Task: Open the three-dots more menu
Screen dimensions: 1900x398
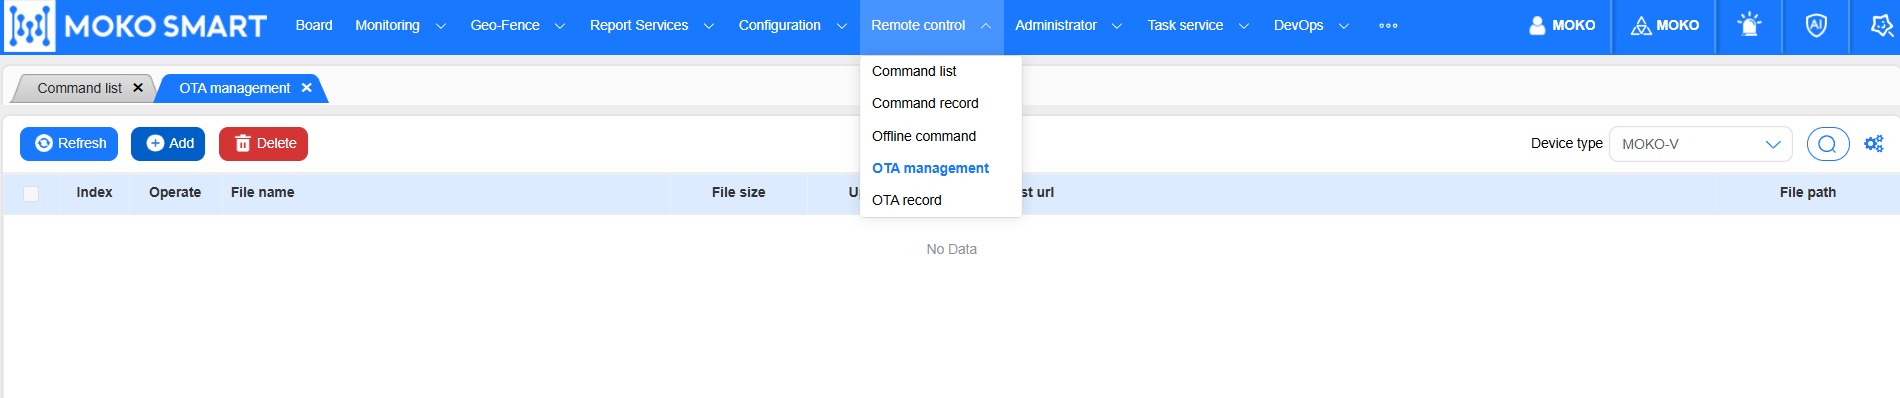Action: 1388,25
